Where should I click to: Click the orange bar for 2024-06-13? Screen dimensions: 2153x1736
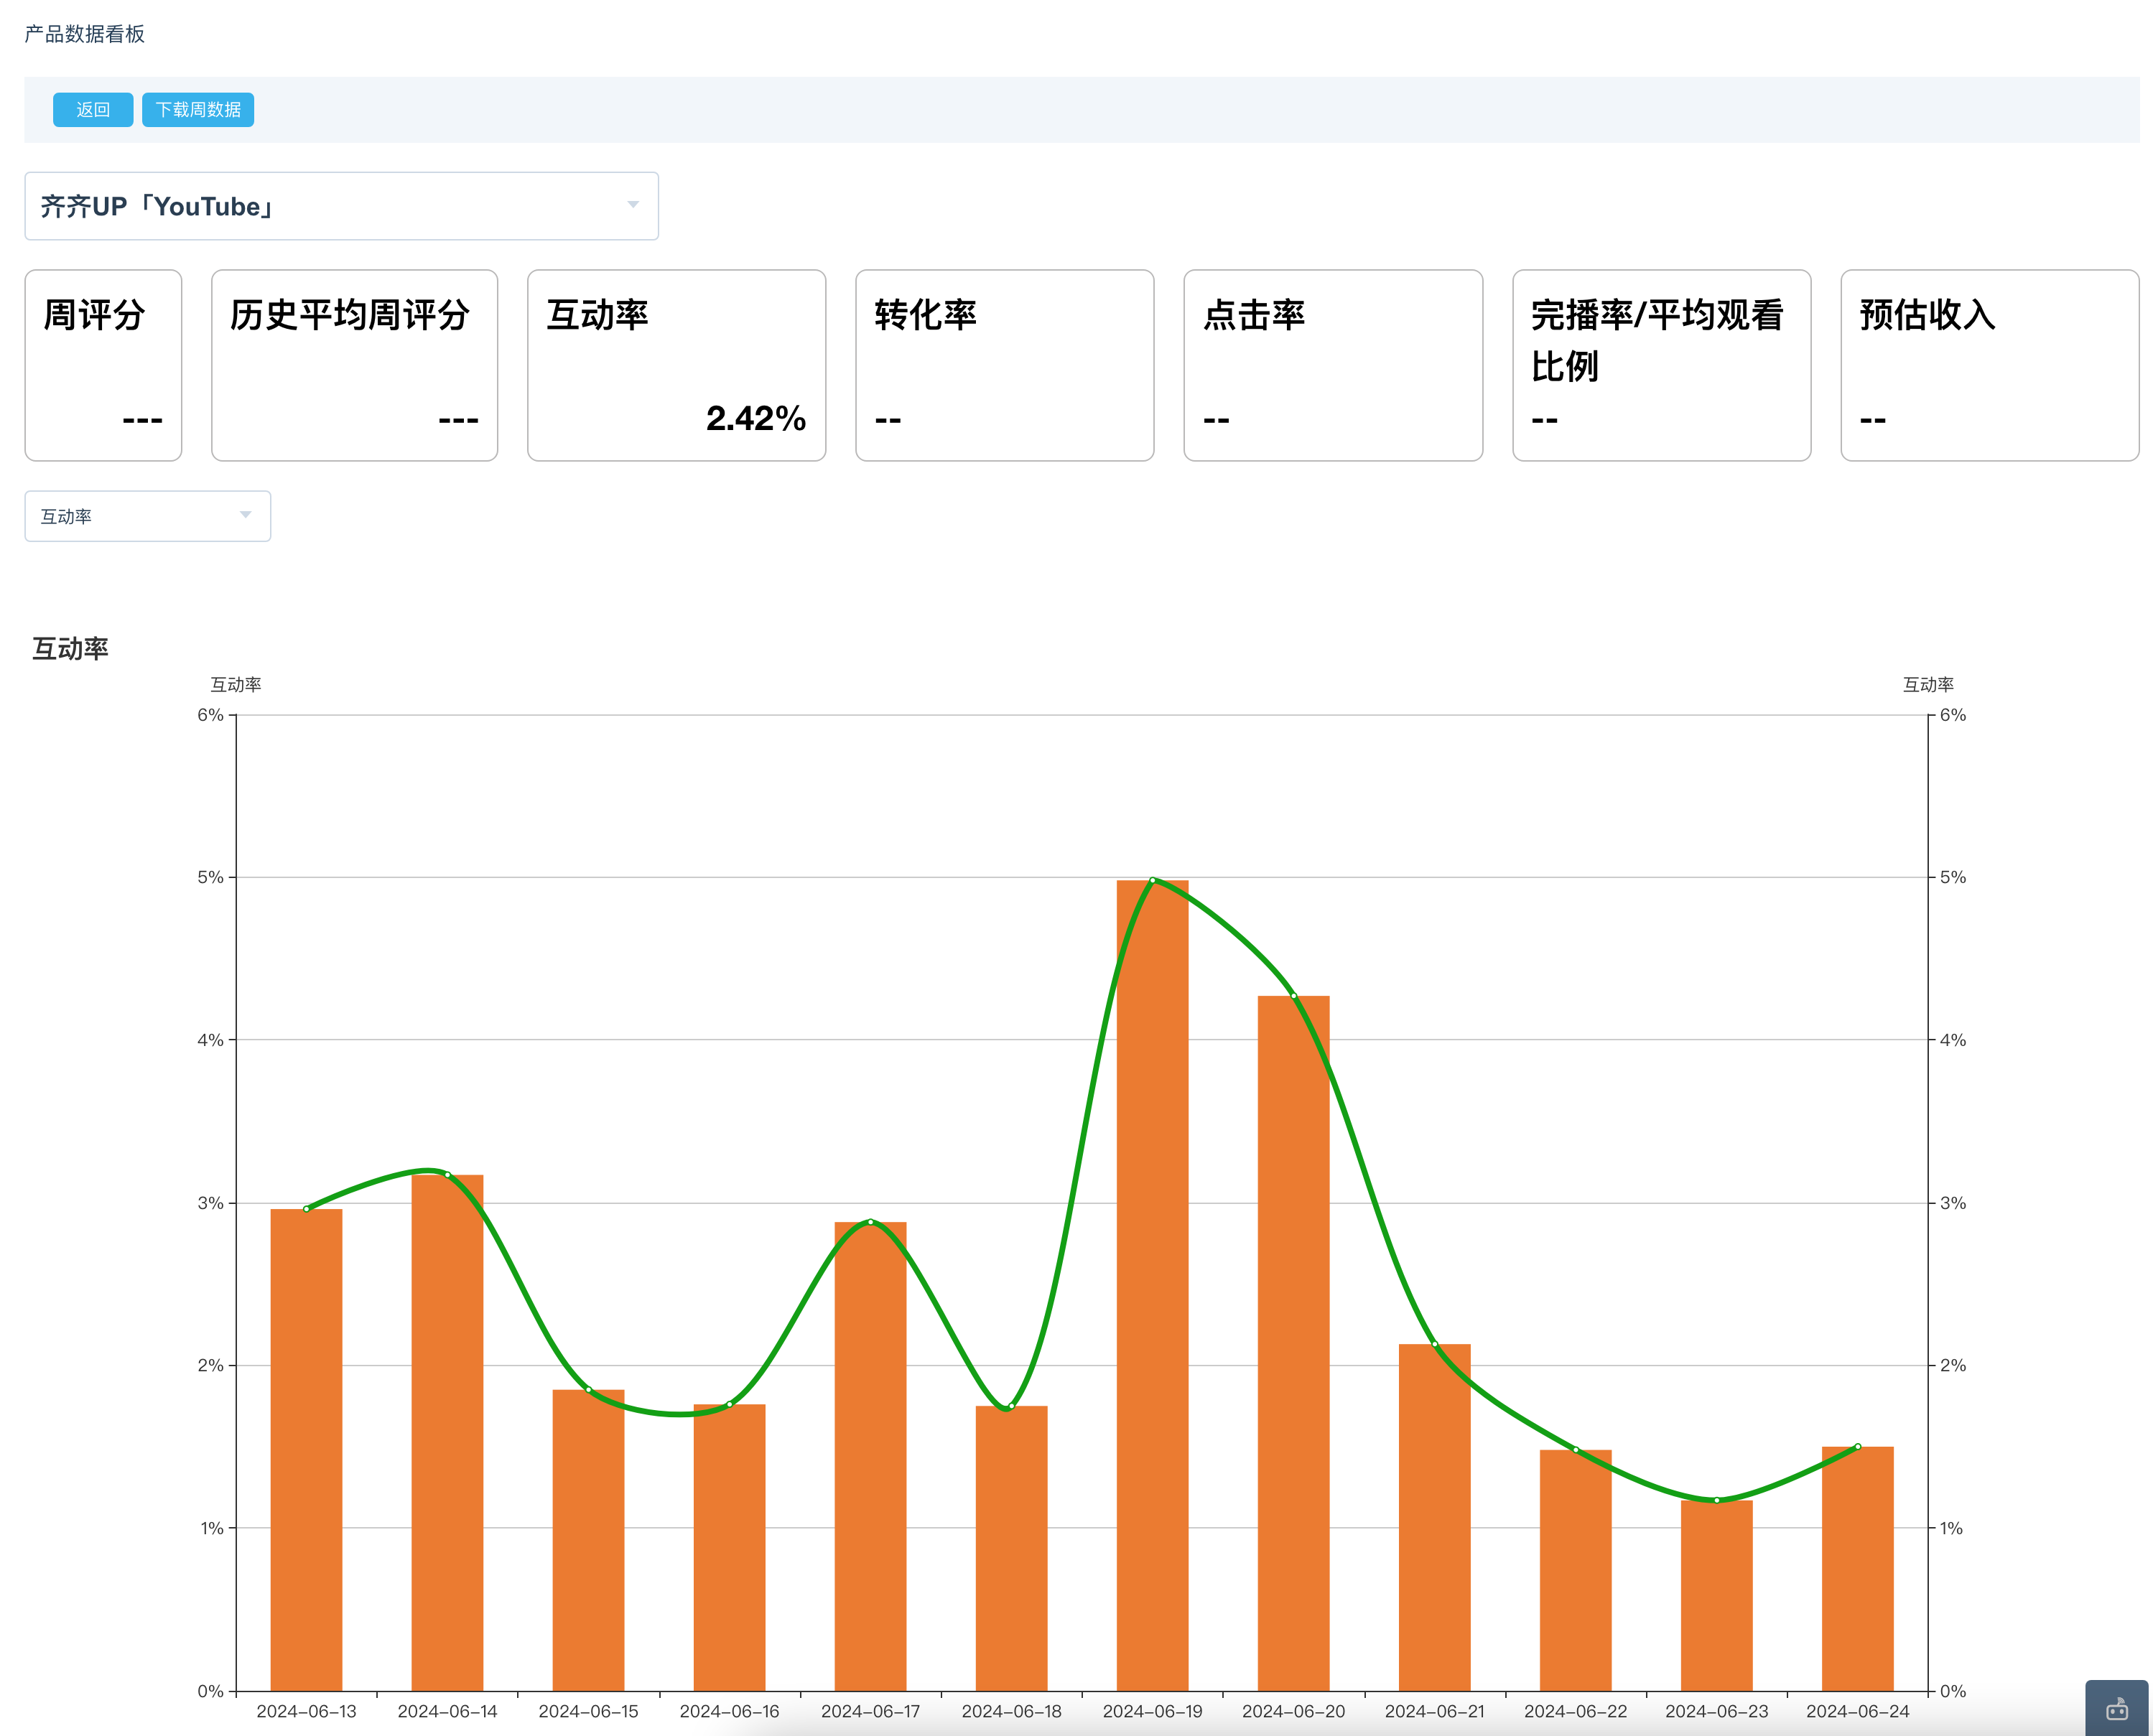[306, 1450]
